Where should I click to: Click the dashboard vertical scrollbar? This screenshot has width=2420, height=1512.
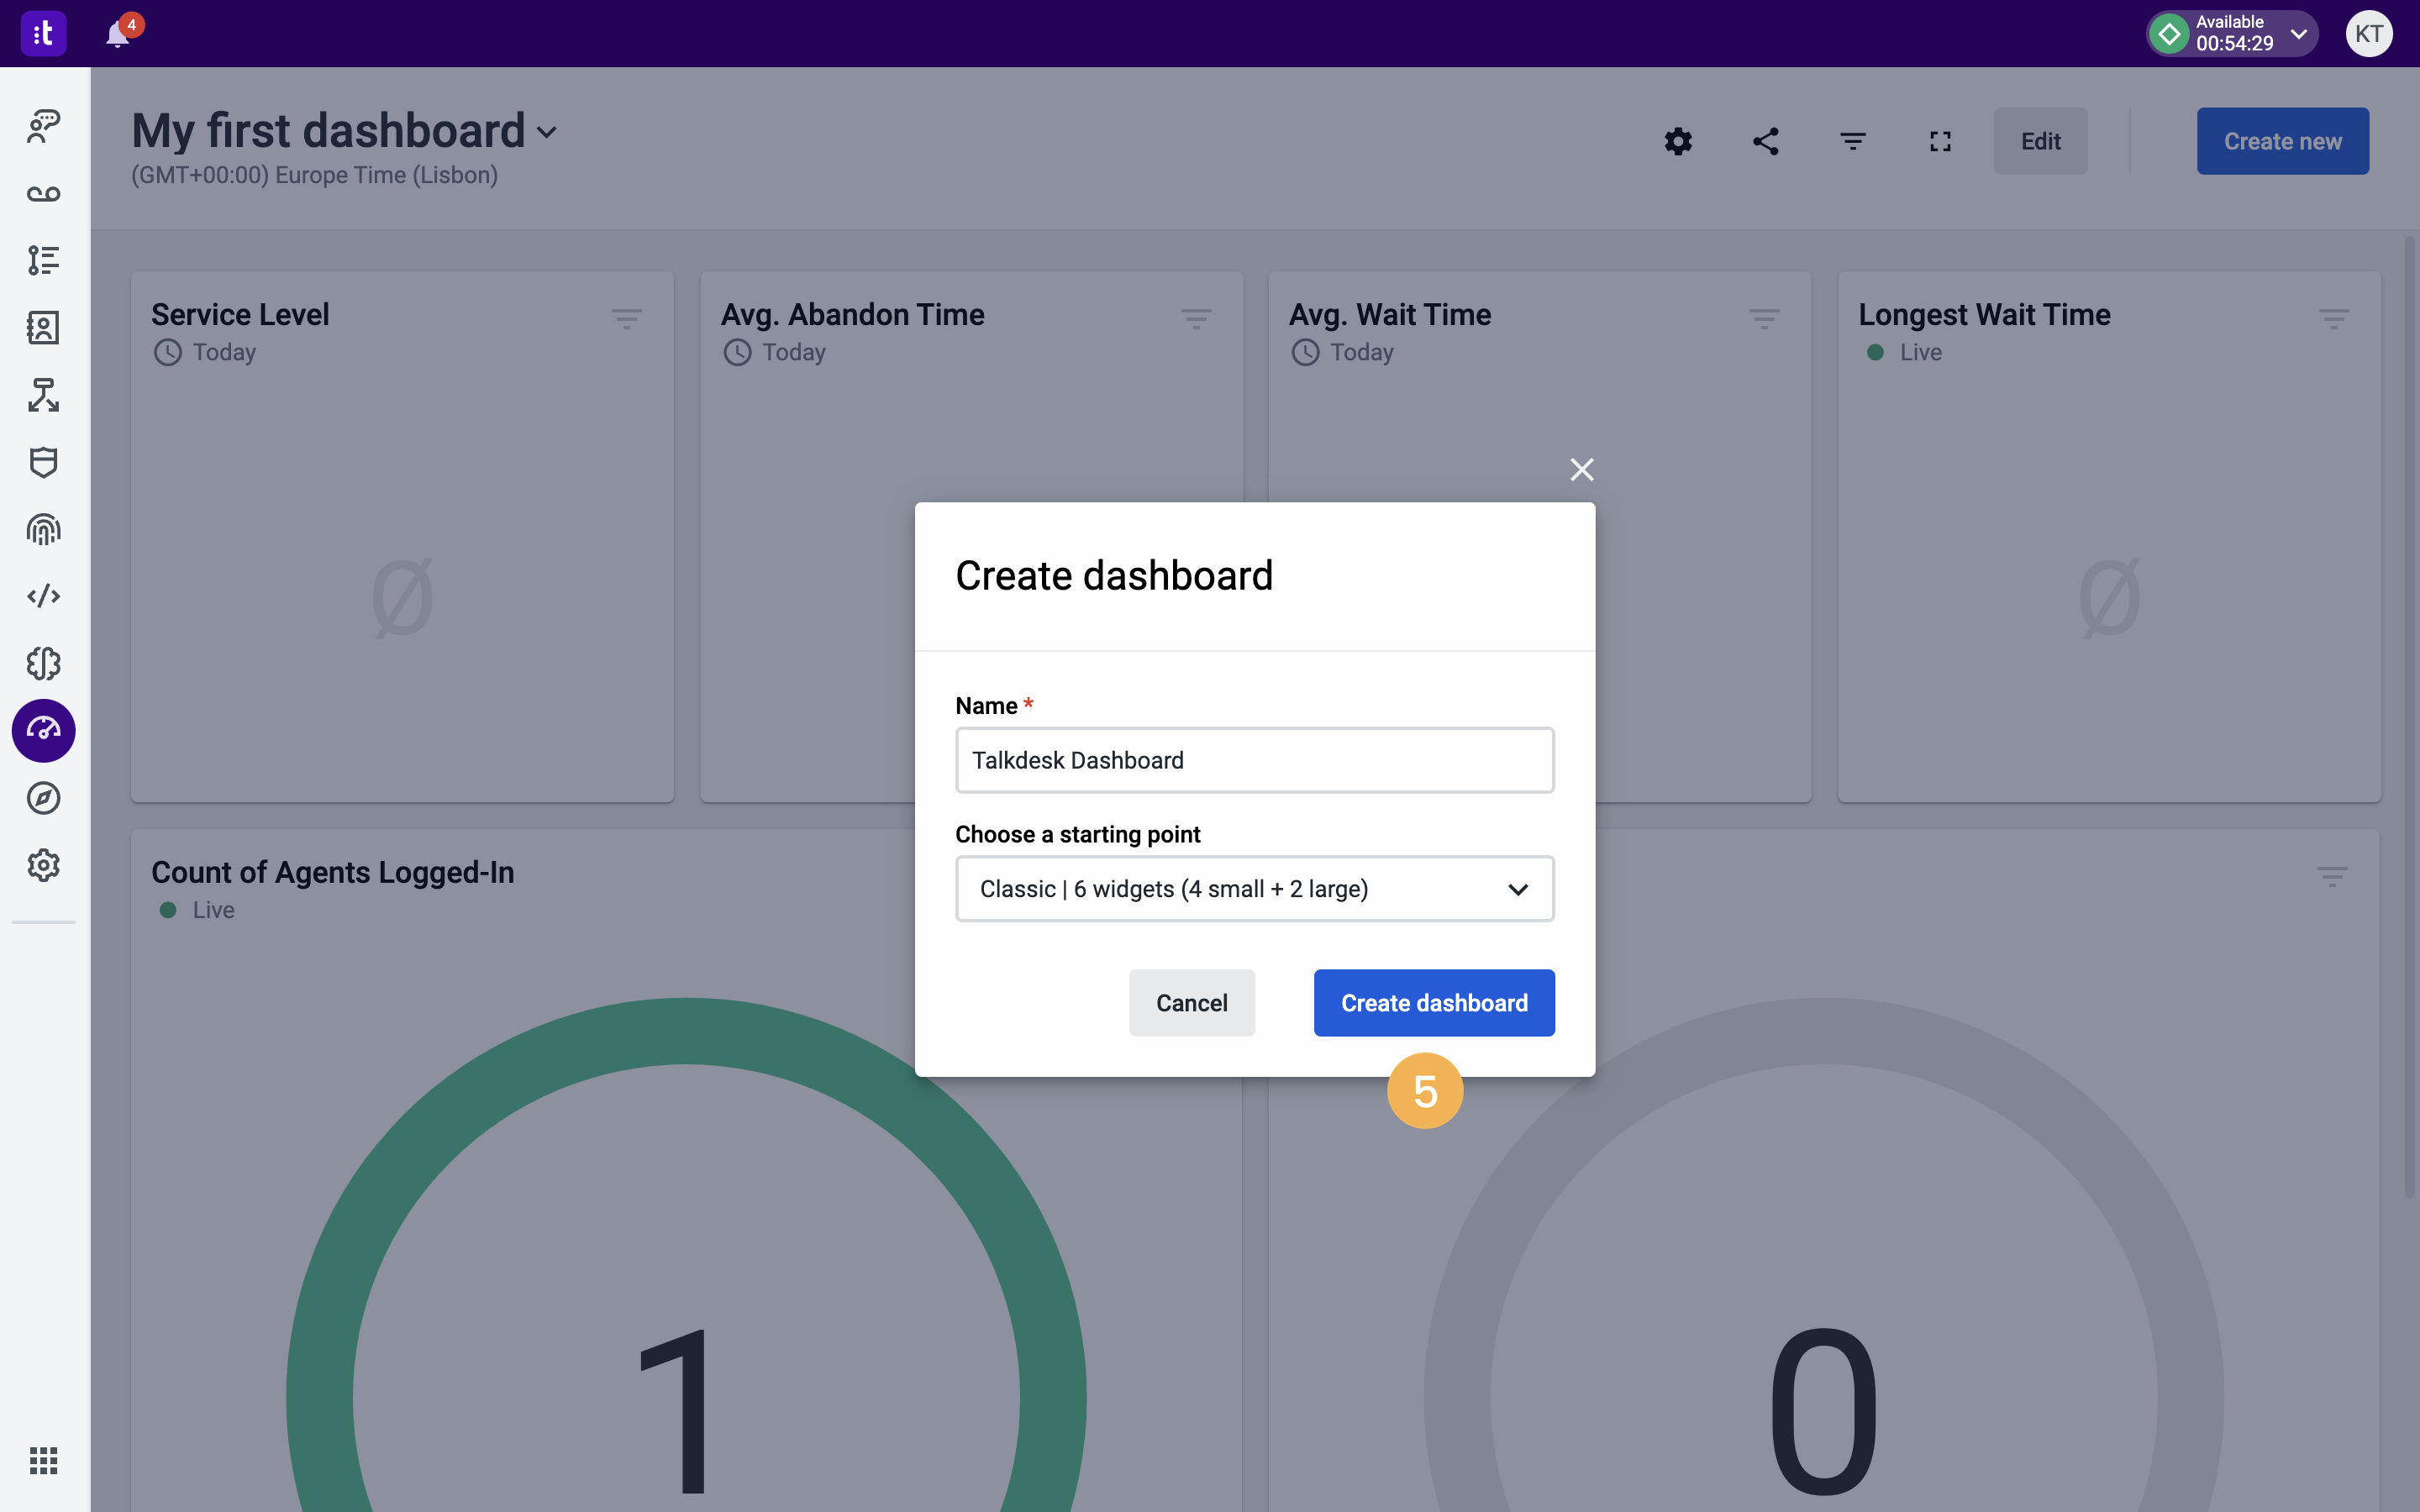[x=2409, y=717]
